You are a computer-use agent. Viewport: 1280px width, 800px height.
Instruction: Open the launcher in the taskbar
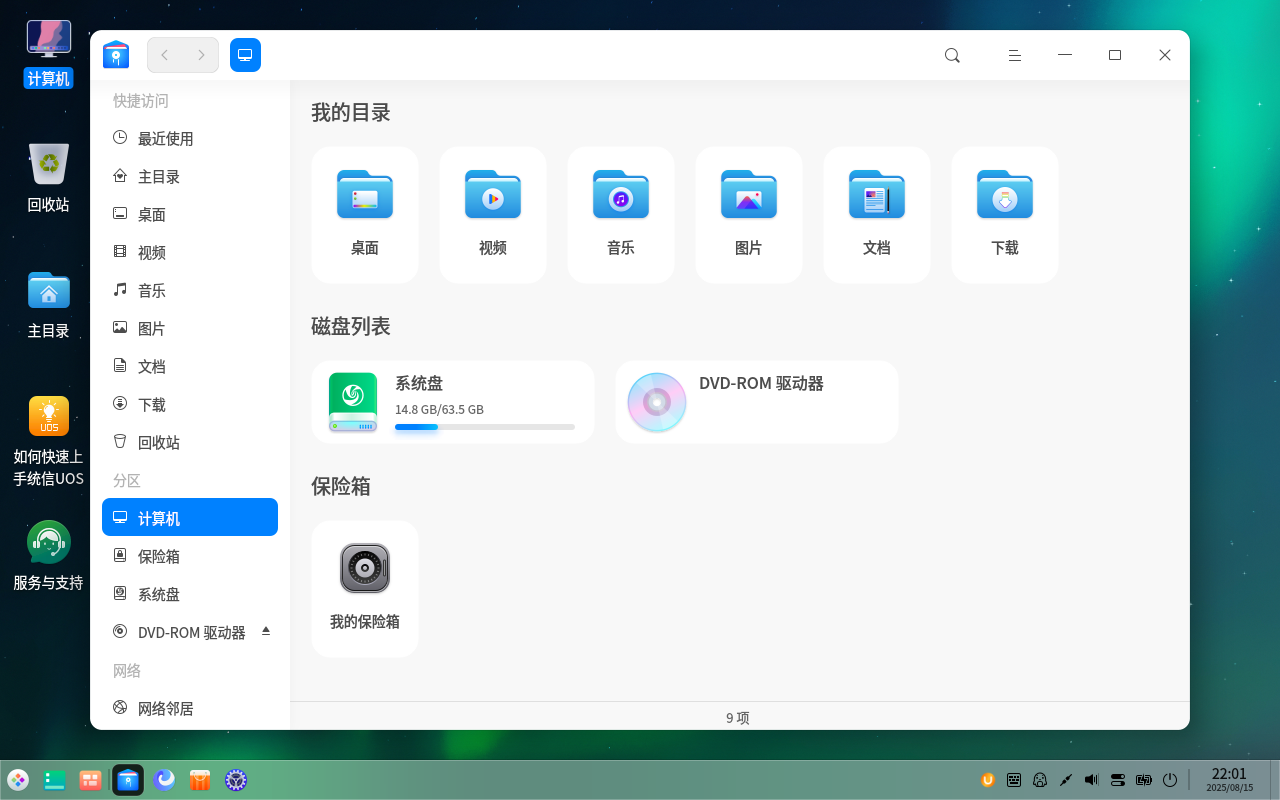(x=18, y=780)
